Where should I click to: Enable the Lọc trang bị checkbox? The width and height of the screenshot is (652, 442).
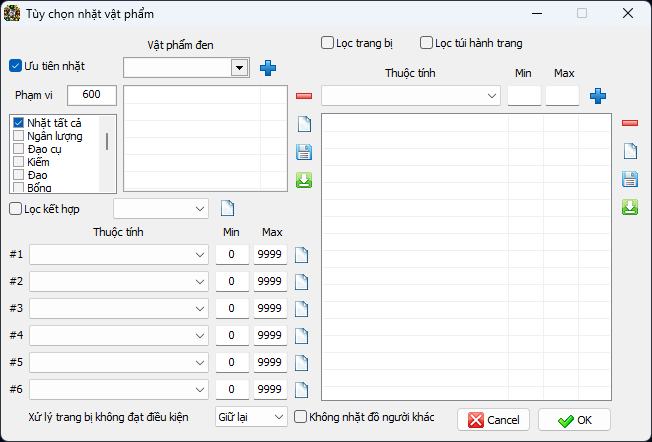(x=327, y=43)
